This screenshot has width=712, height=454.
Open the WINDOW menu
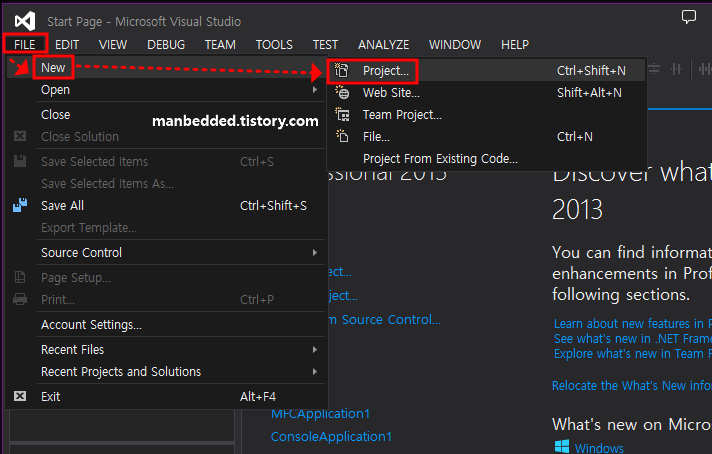point(455,44)
